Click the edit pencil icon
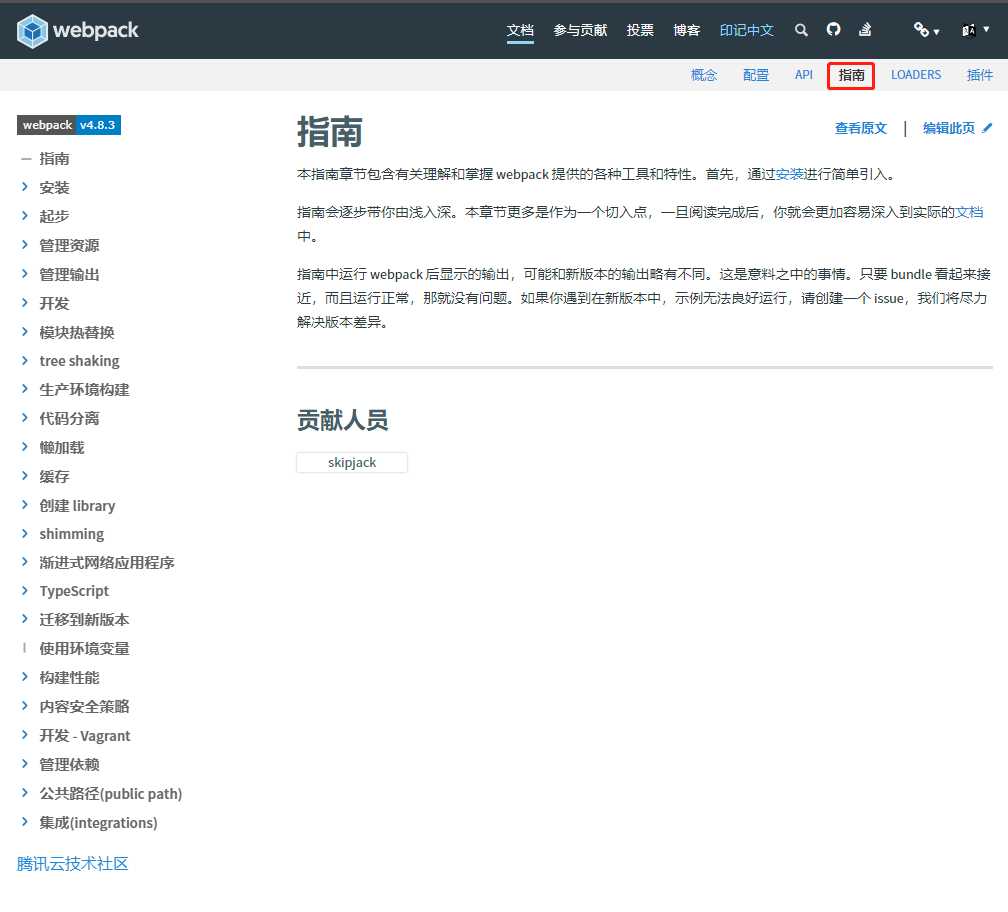 [x=987, y=128]
